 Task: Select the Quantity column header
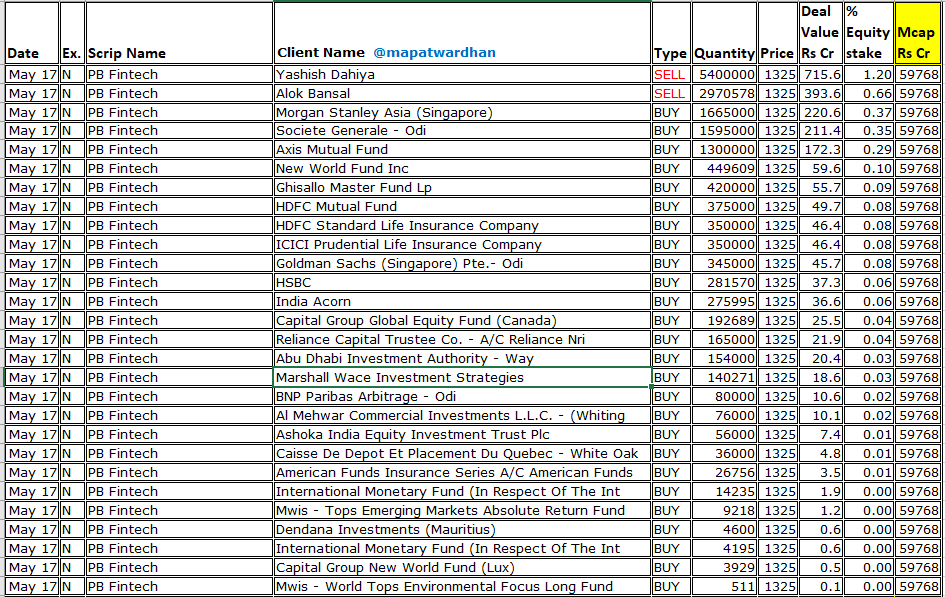[x=724, y=33]
